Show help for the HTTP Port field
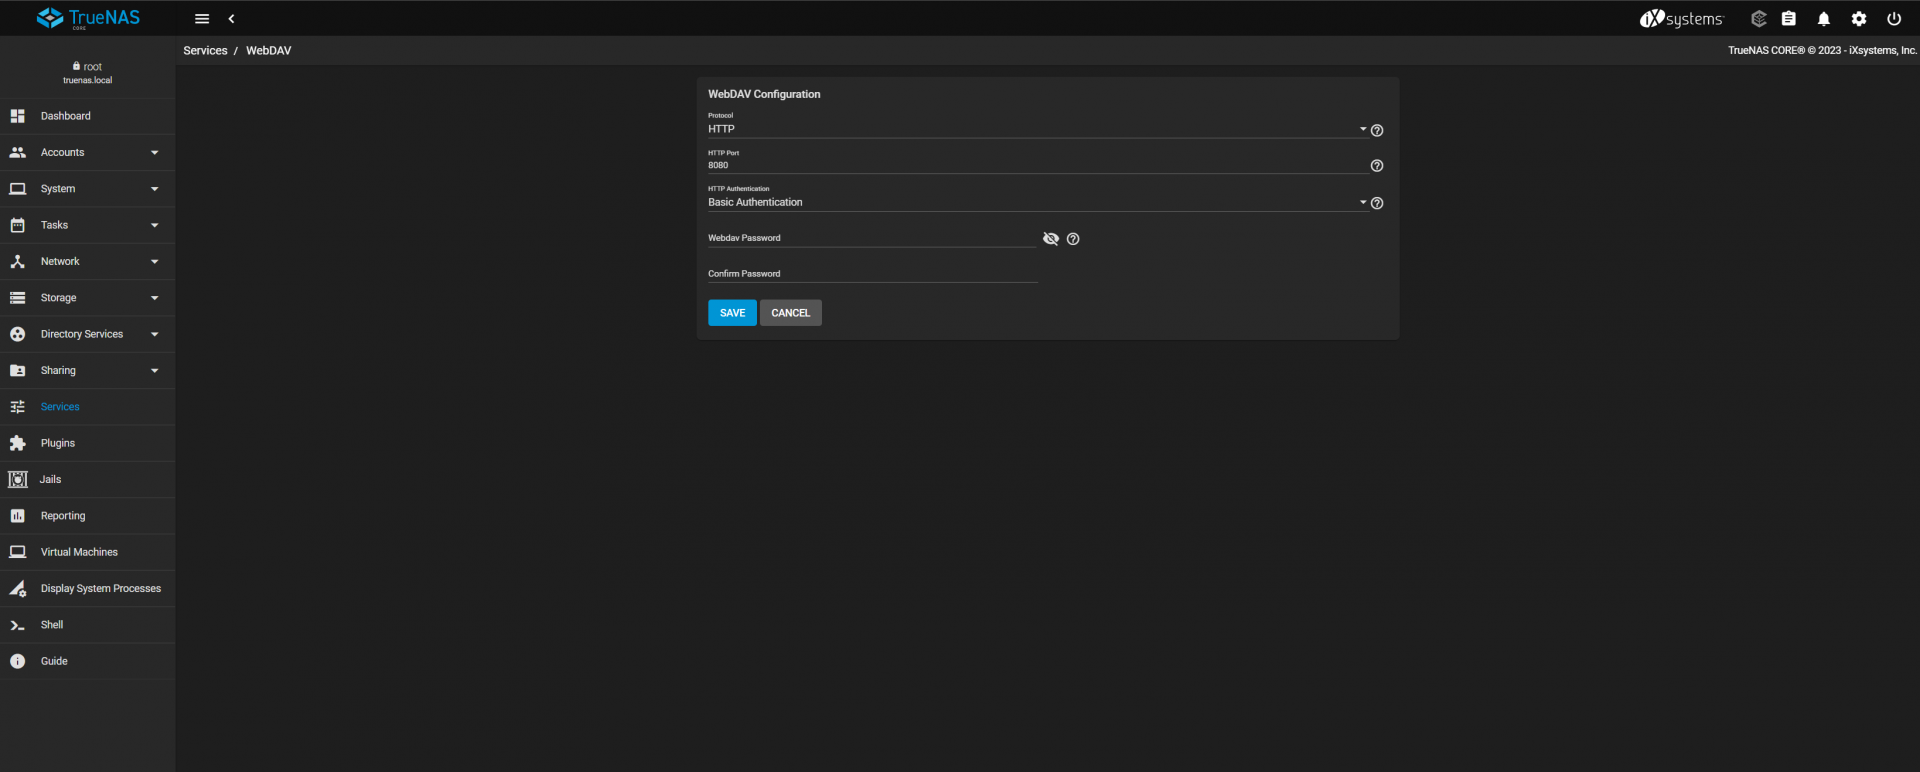The image size is (1920, 772). pos(1377,166)
